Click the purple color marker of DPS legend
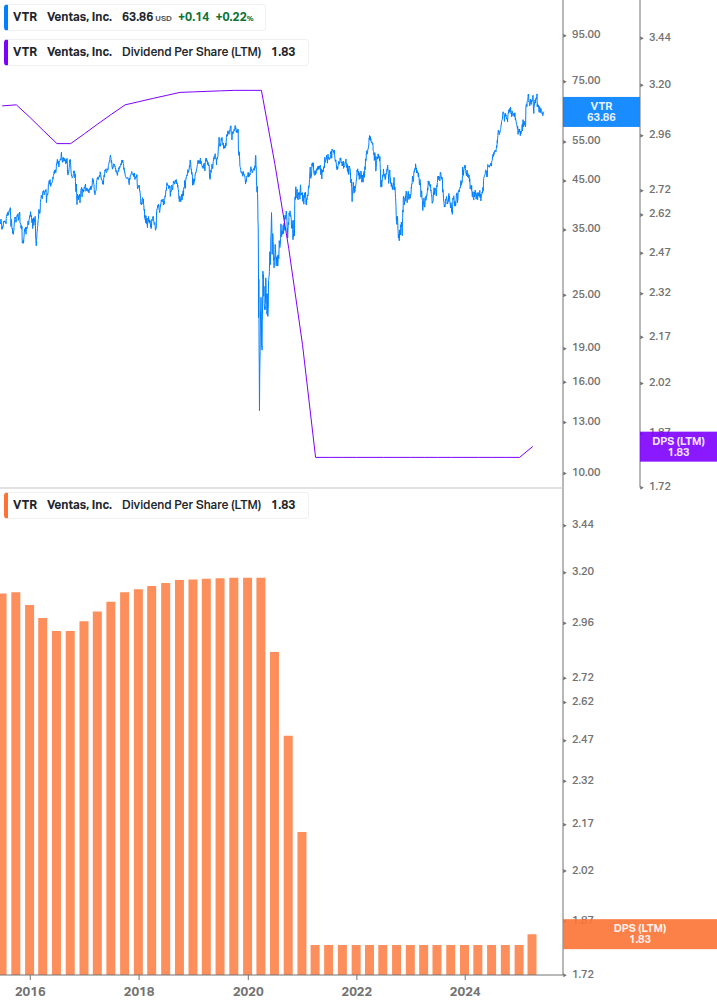 click(6, 53)
